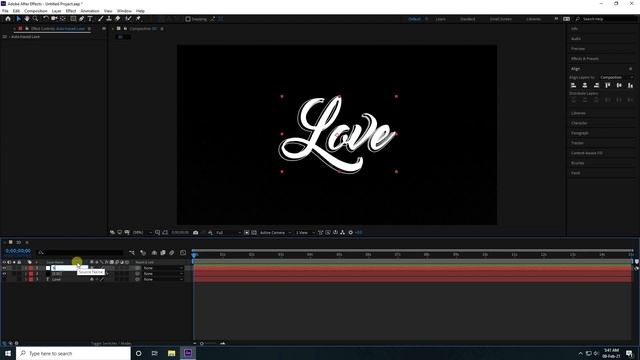Enable the Snapping checkbox
The image size is (640, 360).
188,19
